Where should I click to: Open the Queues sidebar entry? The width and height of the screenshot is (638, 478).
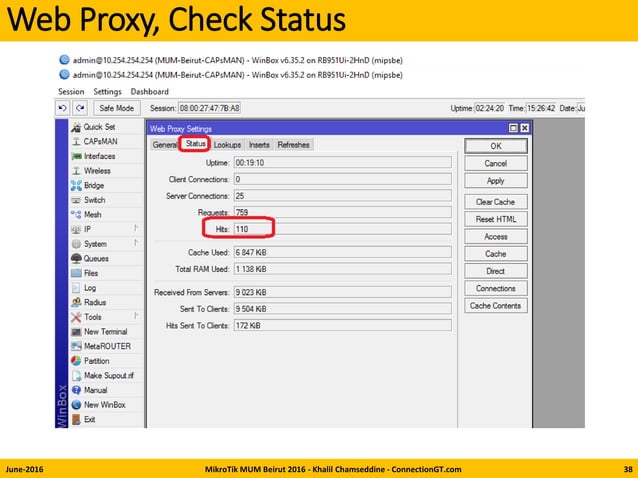tap(107, 259)
